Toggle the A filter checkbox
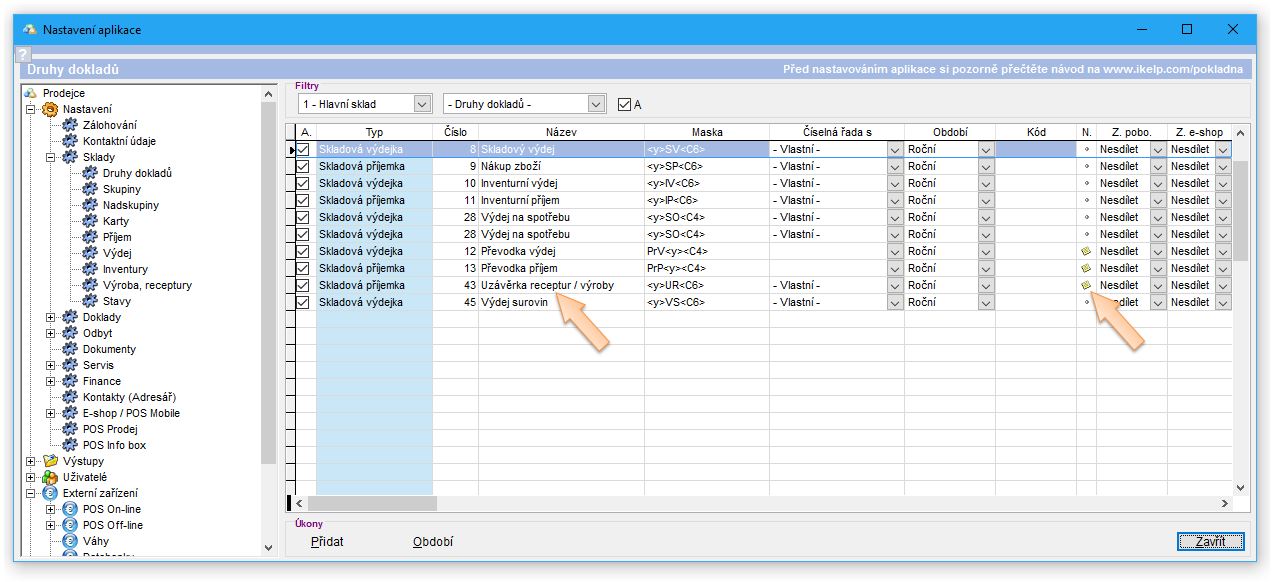Screen dimensions: 1277x582 [625, 104]
